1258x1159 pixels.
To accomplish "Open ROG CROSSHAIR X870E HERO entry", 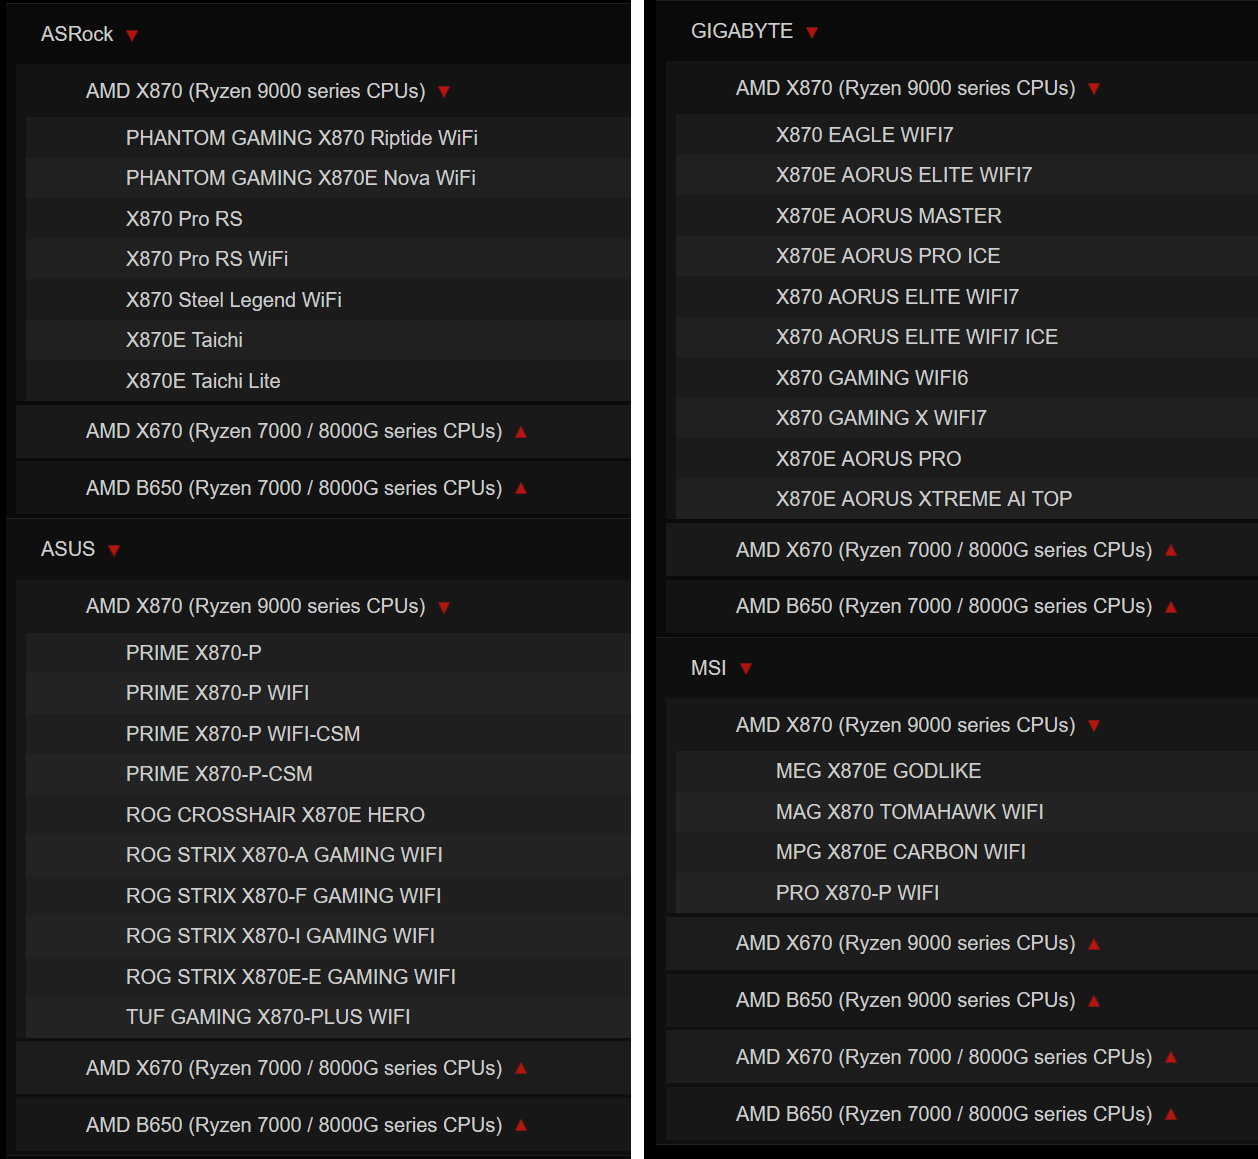I will click(x=275, y=815).
